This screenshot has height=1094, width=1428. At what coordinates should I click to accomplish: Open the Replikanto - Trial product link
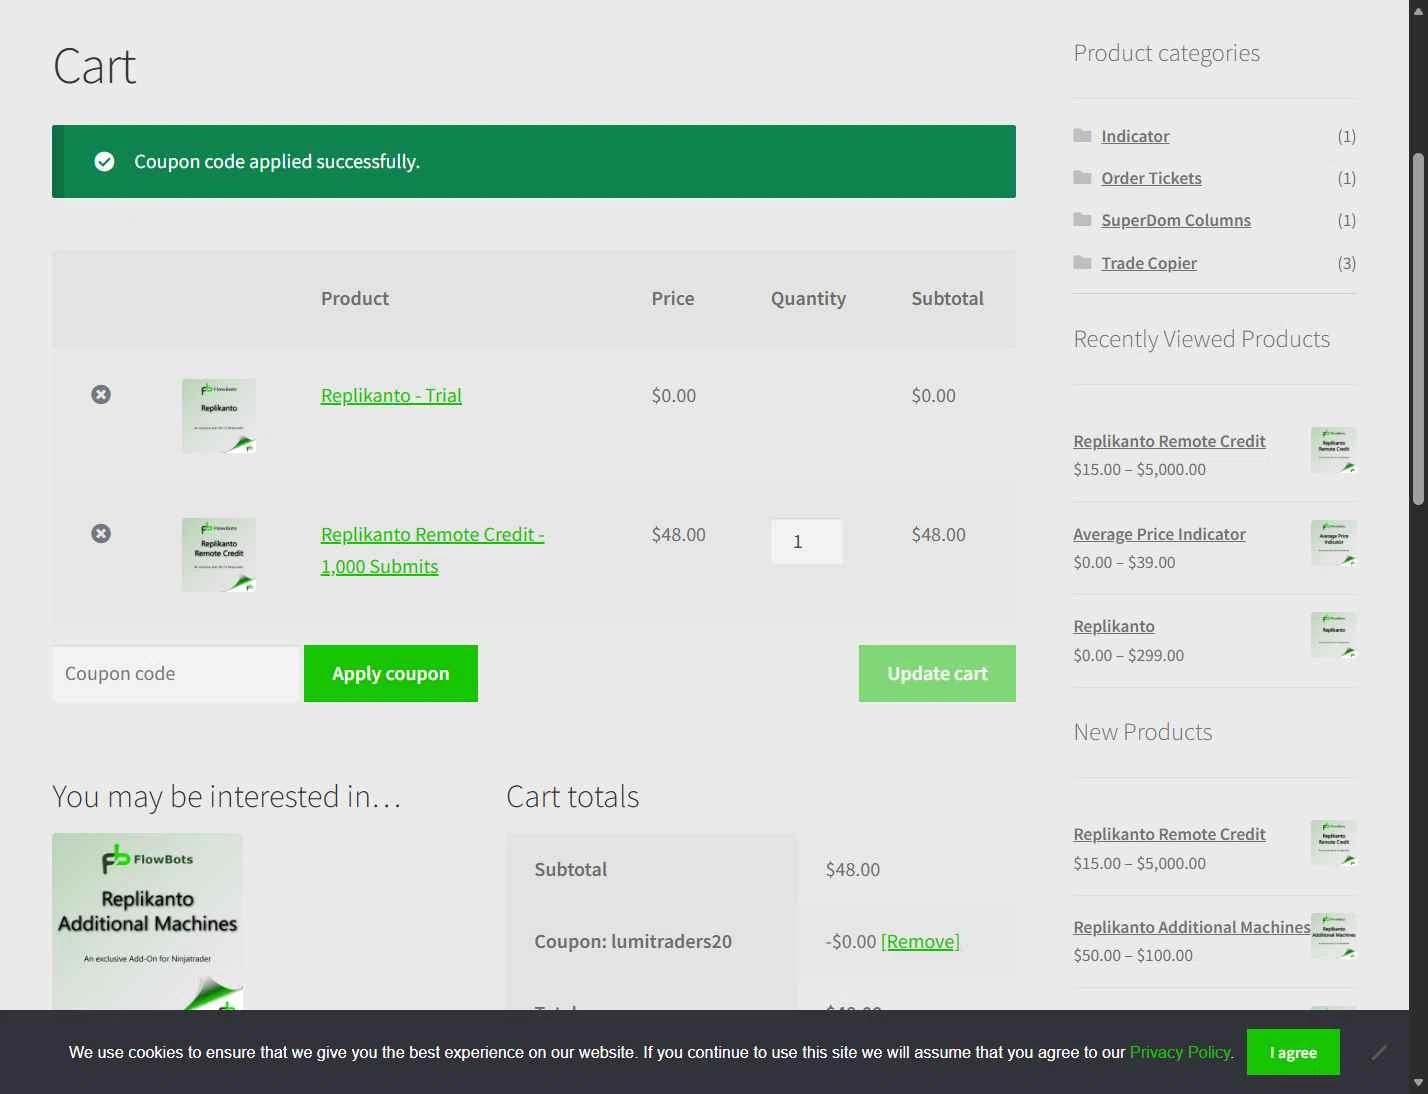click(x=391, y=395)
